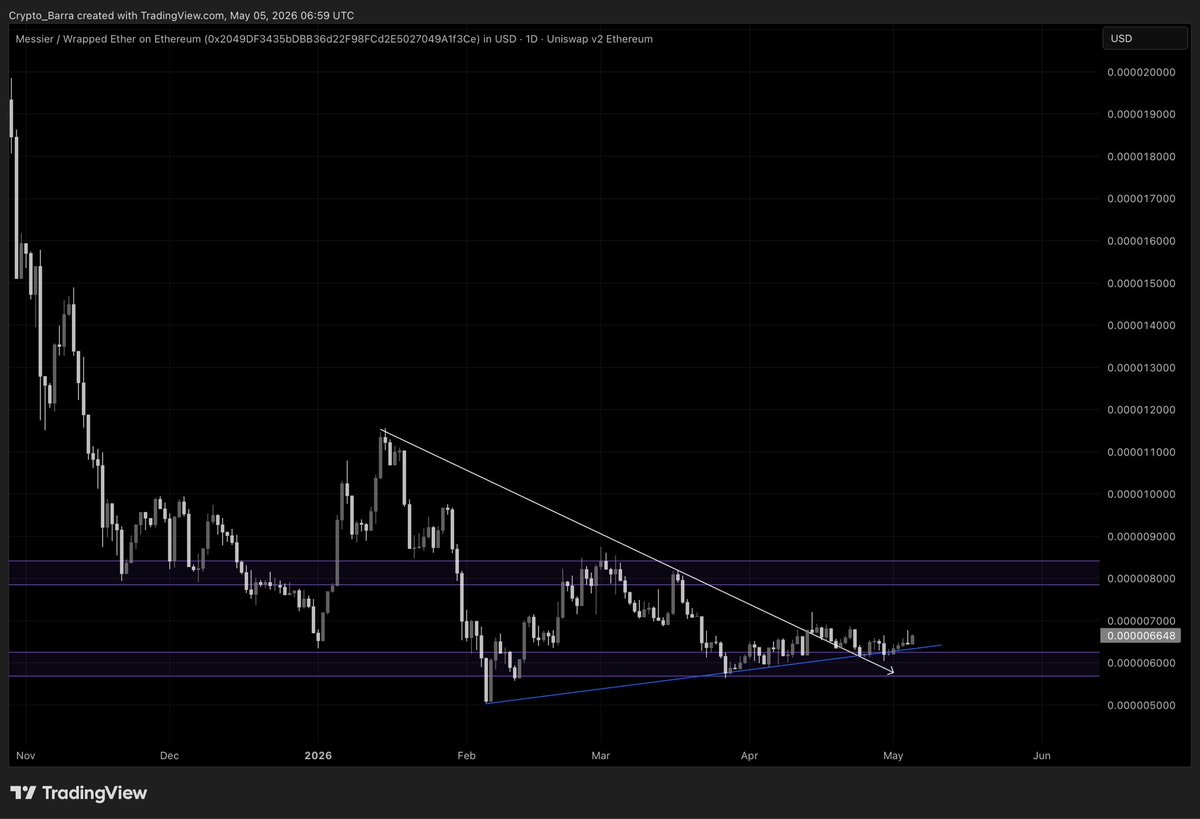
Task: Click price axis label 0.000011000
Action: pos(1143,453)
